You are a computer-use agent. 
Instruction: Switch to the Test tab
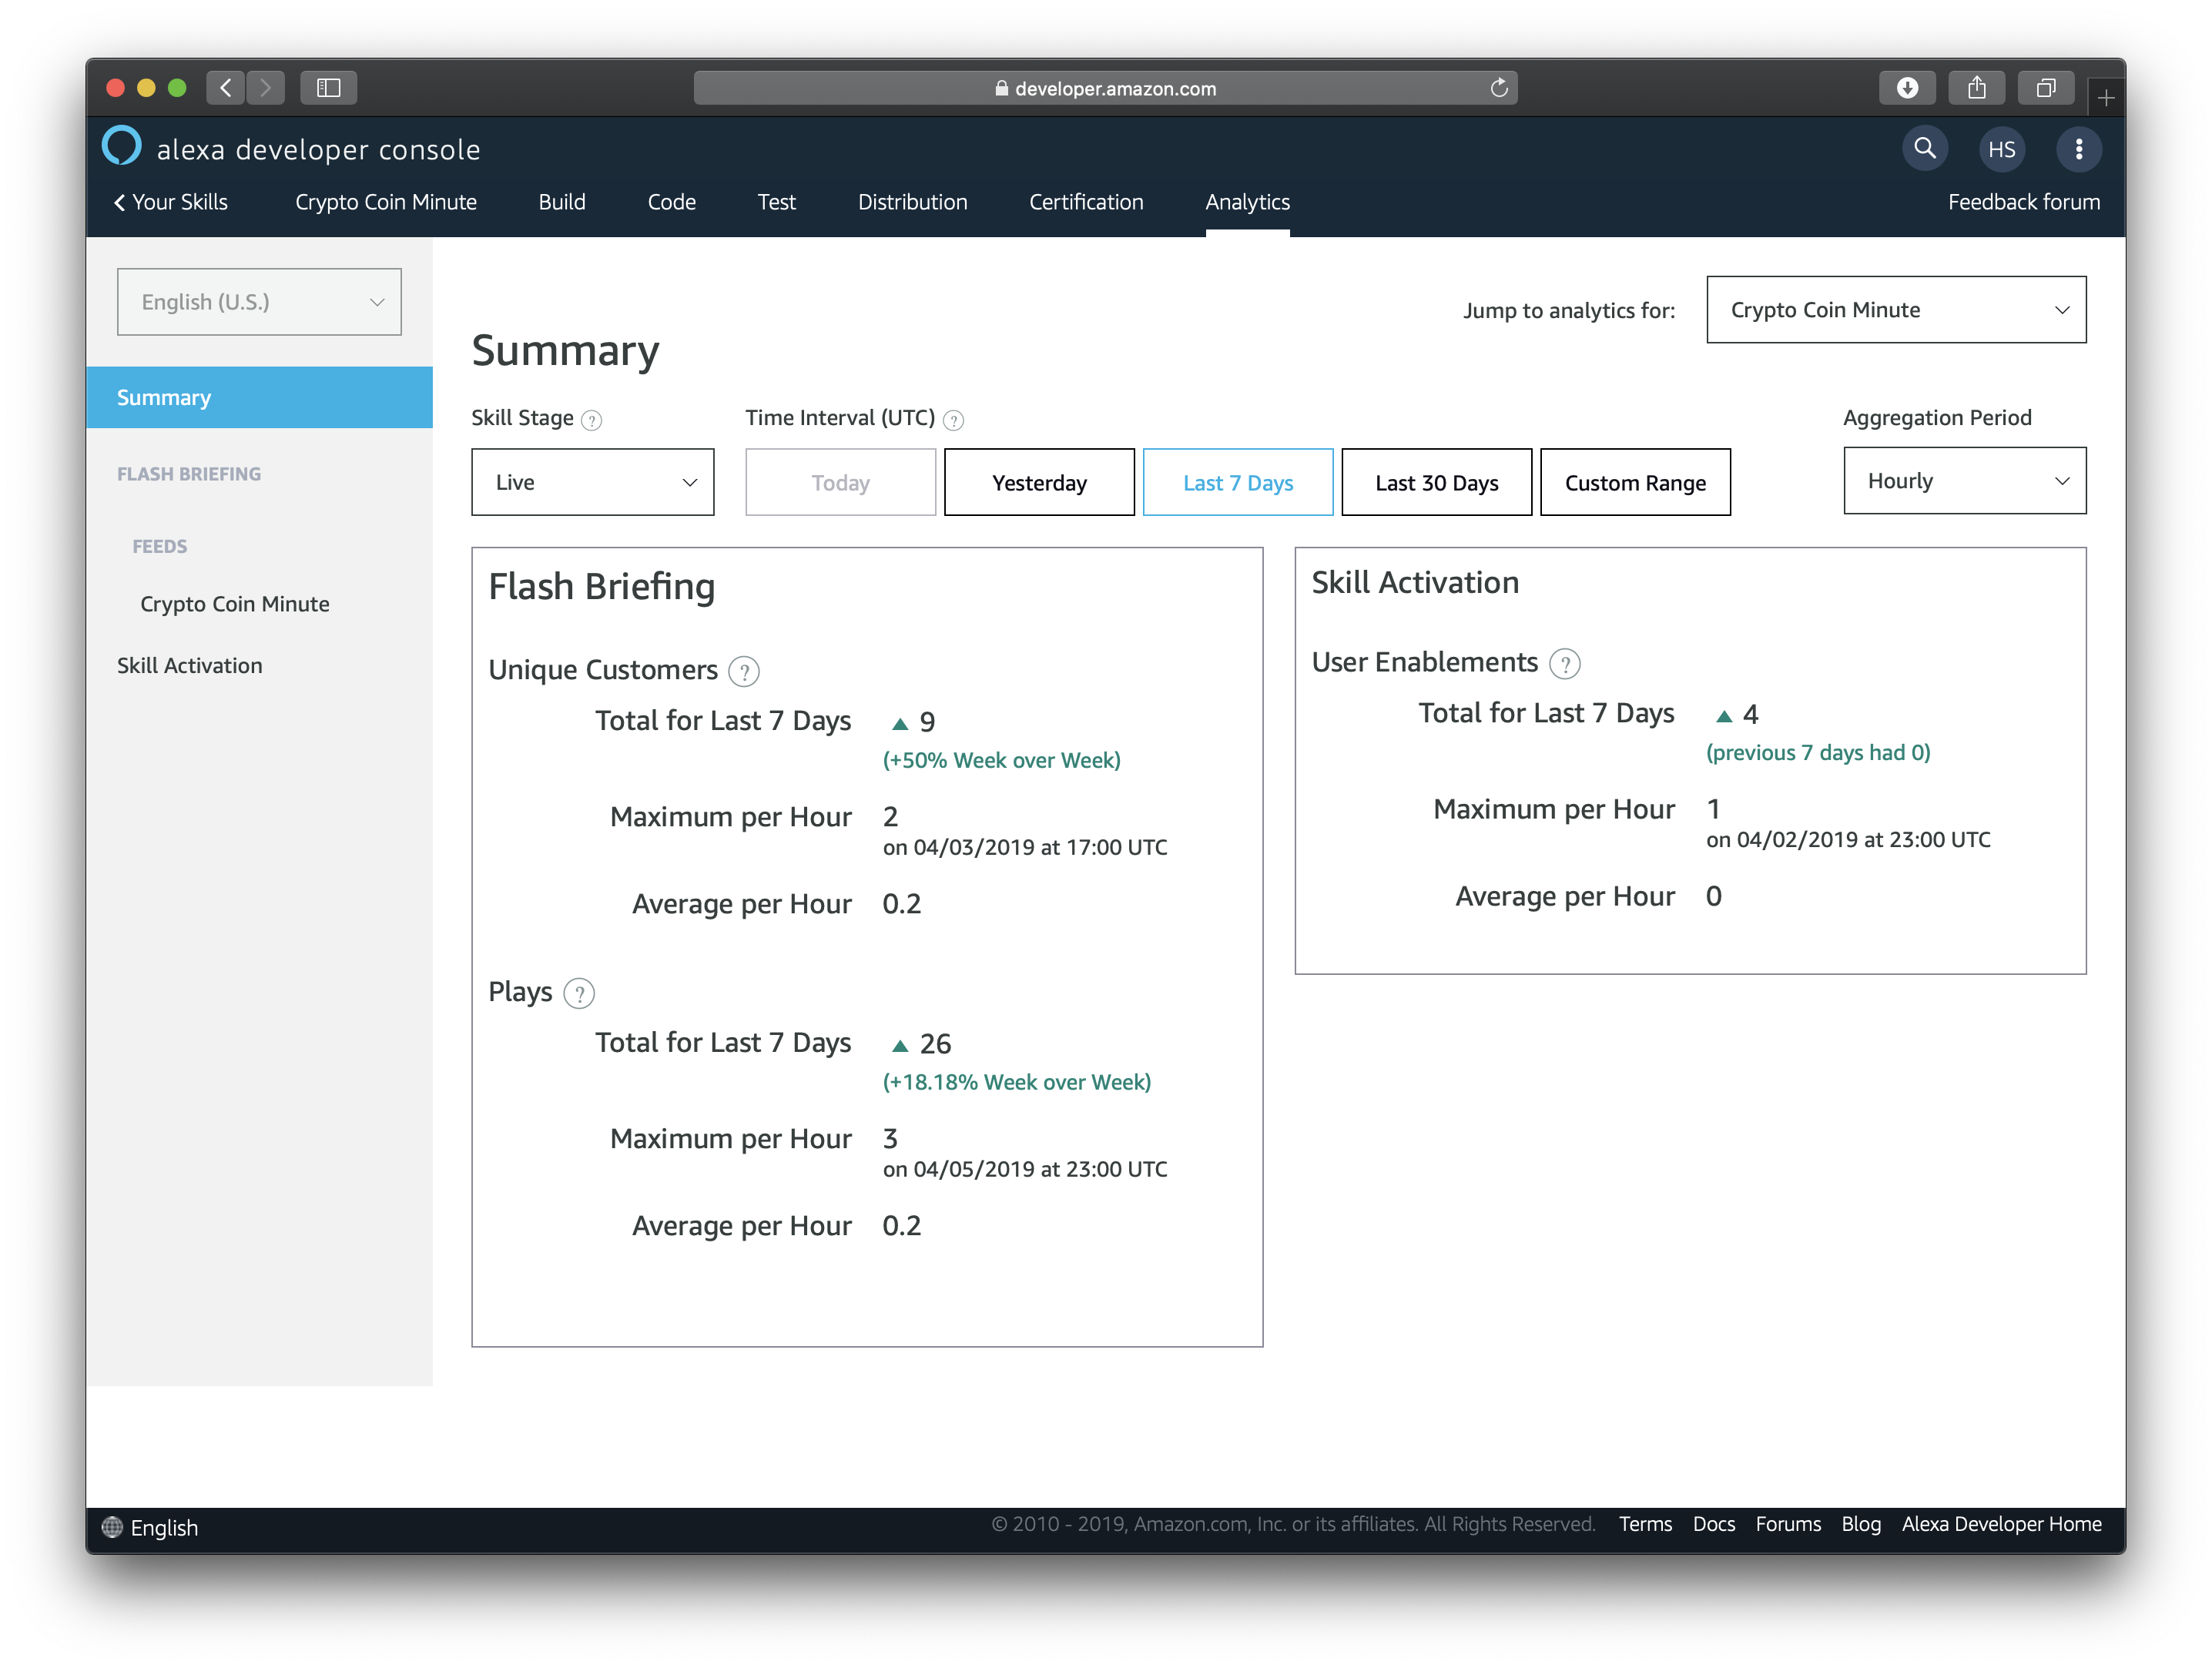pos(776,202)
